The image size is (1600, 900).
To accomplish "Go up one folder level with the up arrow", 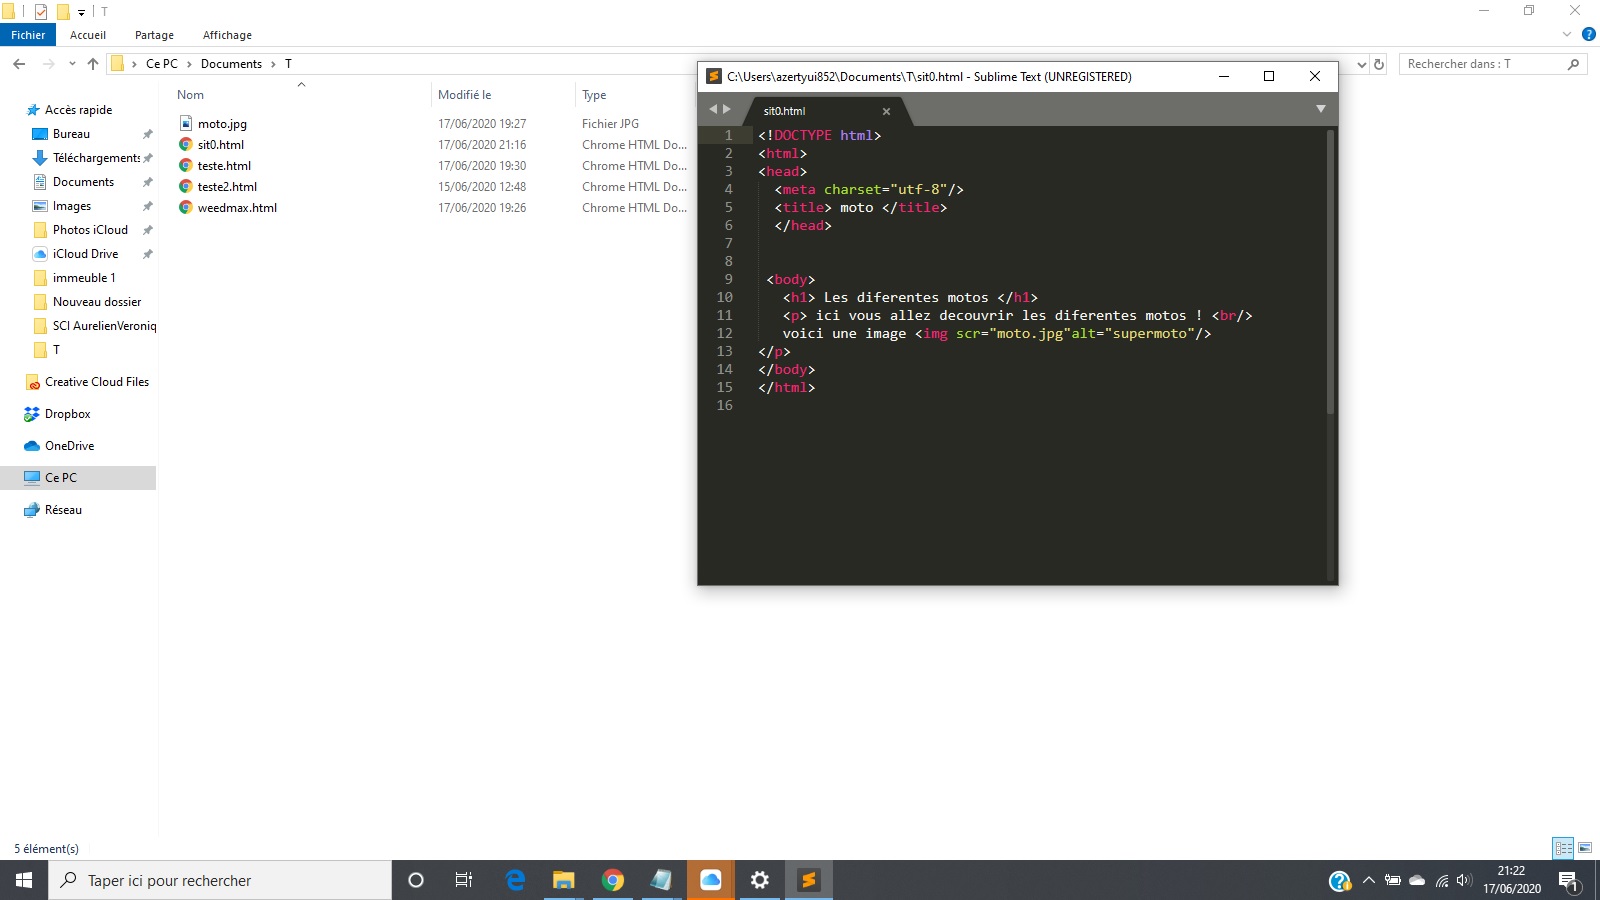I will [x=93, y=64].
